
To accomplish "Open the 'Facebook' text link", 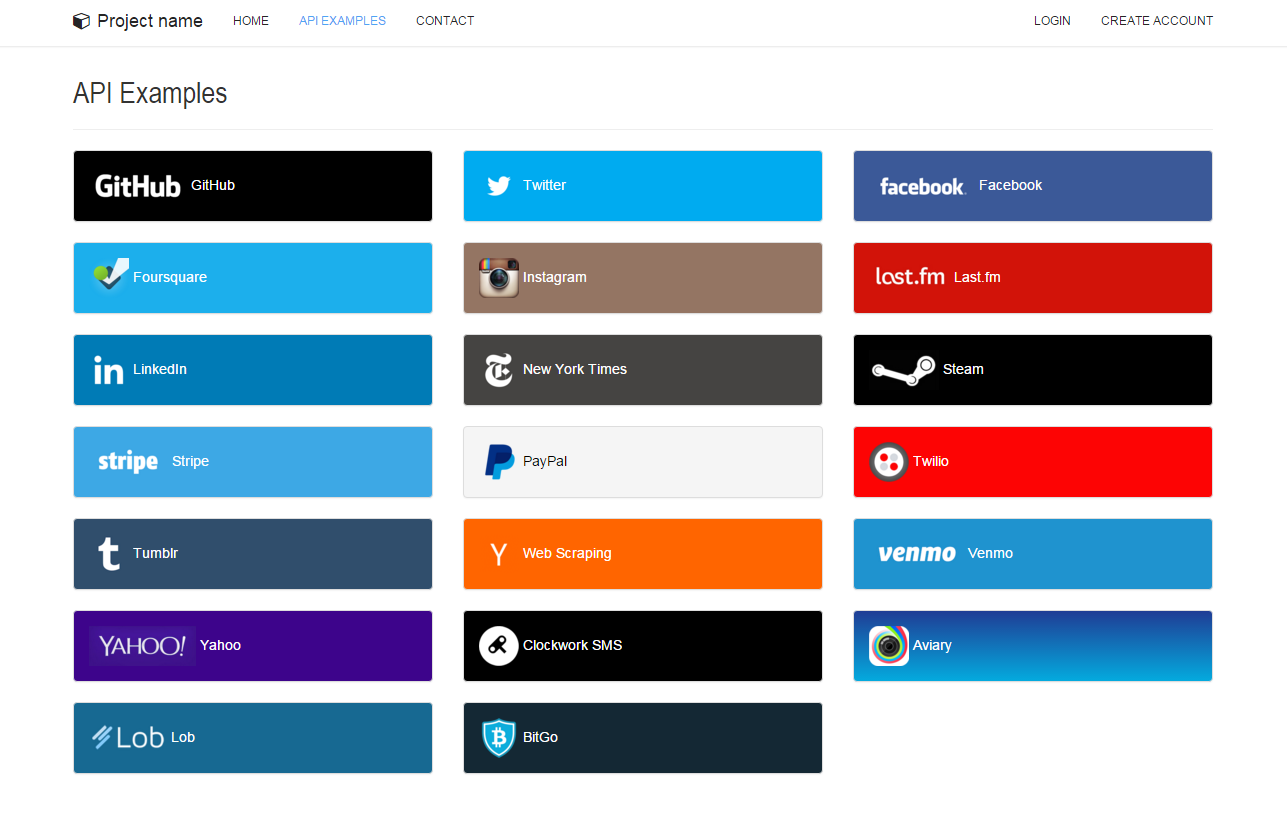I will coord(1010,185).
